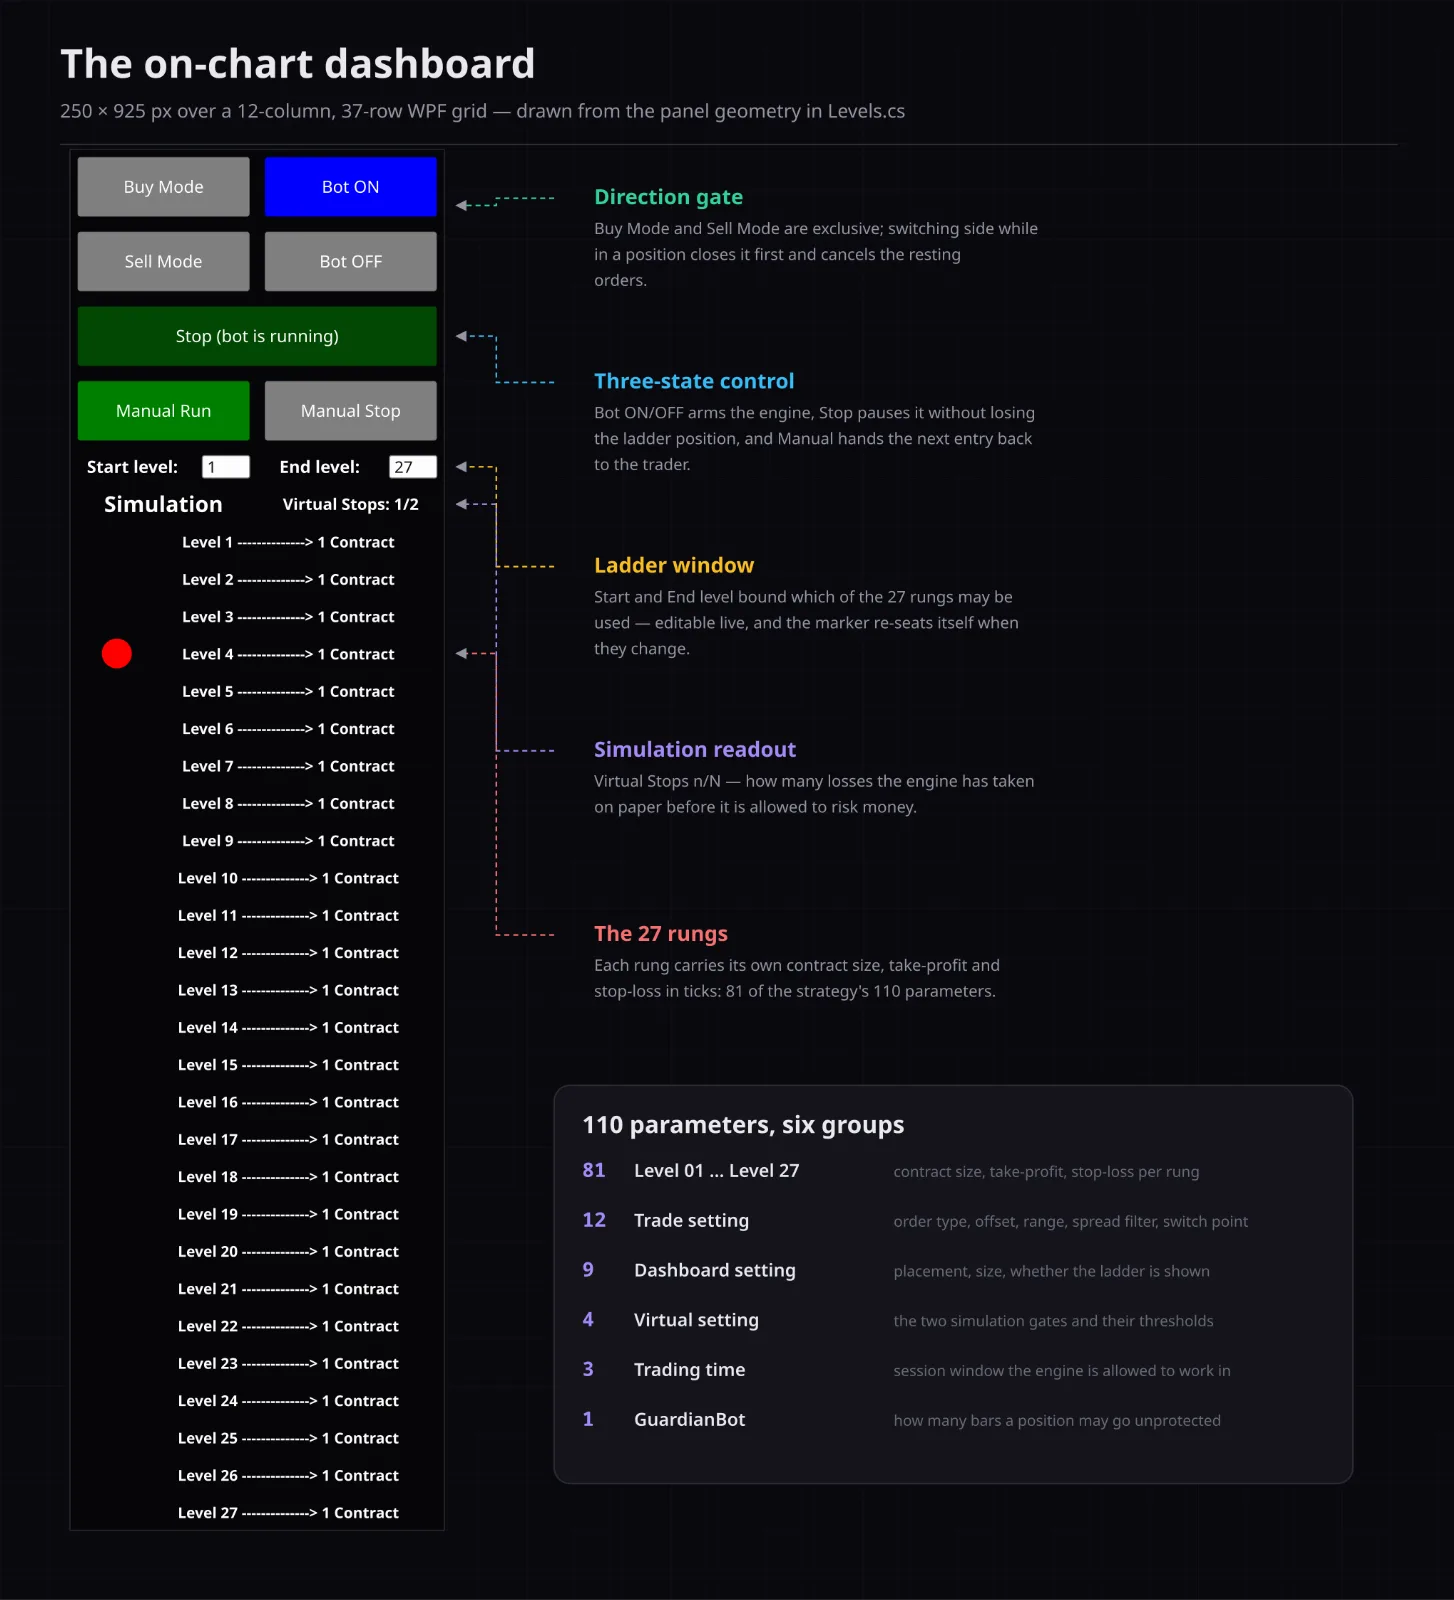Click Stop (bot is running) button

257,336
